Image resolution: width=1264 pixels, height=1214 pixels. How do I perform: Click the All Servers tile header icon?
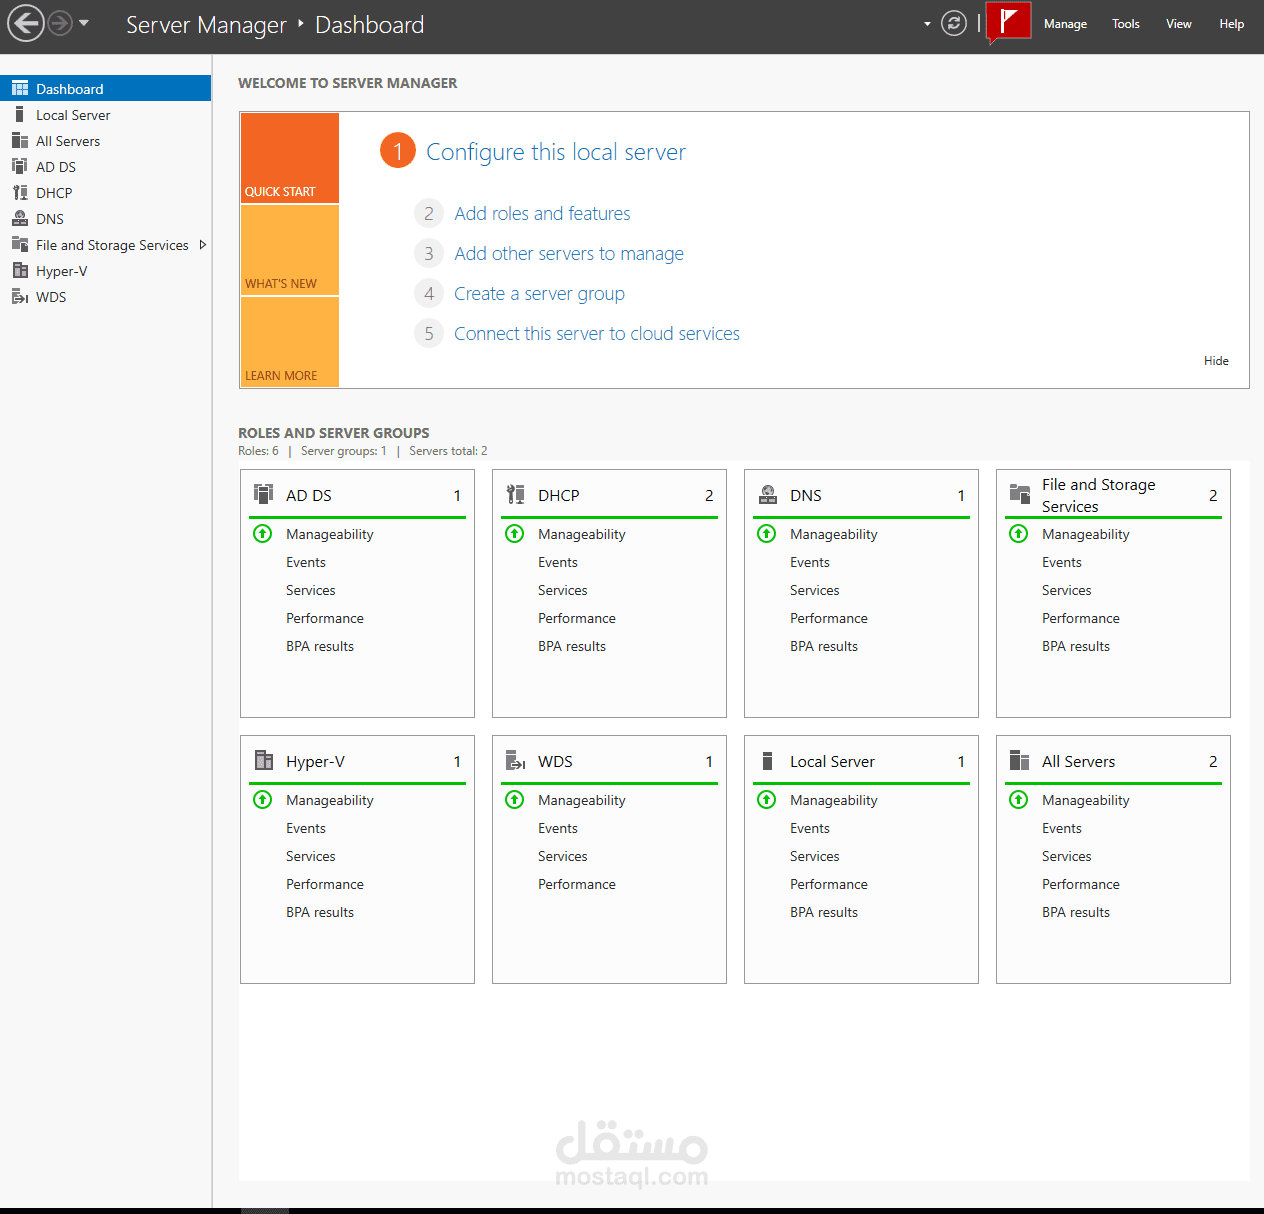click(1019, 760)
